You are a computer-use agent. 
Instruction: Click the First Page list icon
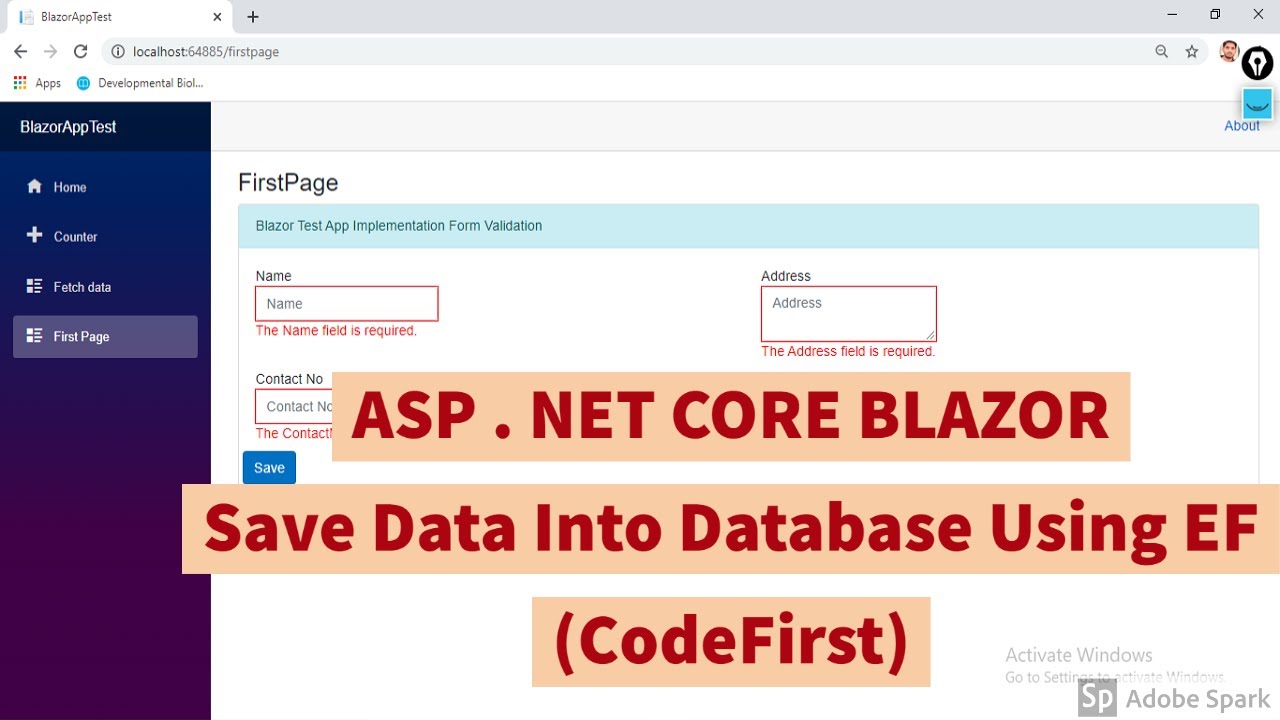pyautogui.click(x=35, y=336)
